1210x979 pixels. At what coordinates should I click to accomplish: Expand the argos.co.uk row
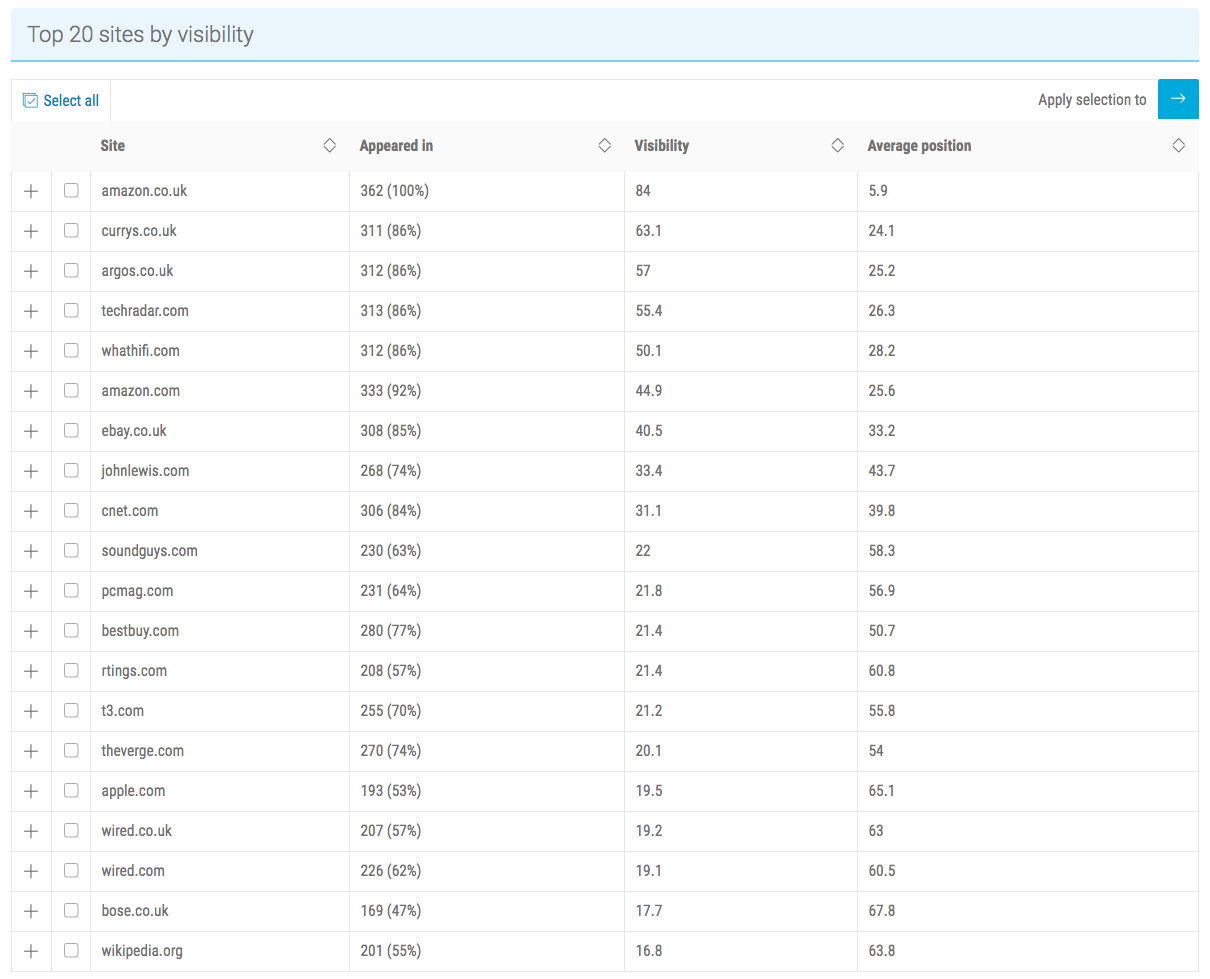click(31, 271)
